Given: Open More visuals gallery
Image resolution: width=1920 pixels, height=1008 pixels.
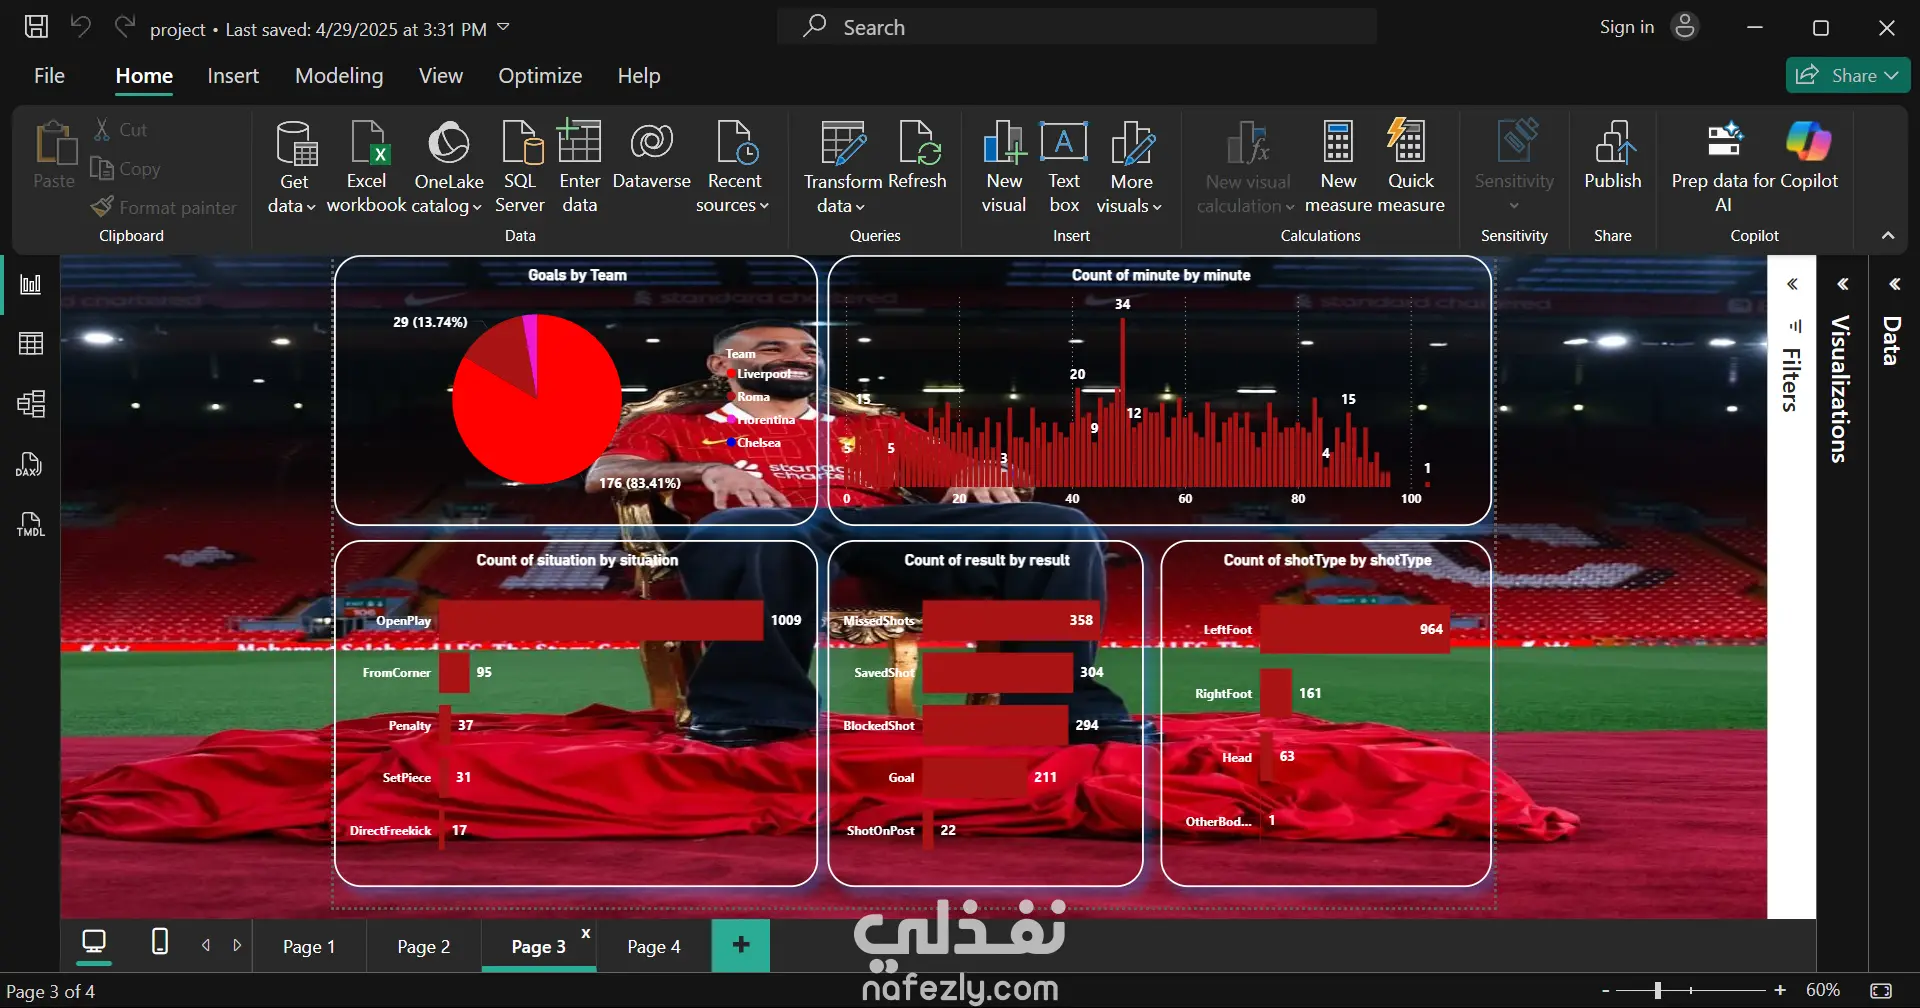Looking at the screenshot, I should [1130, 167].
